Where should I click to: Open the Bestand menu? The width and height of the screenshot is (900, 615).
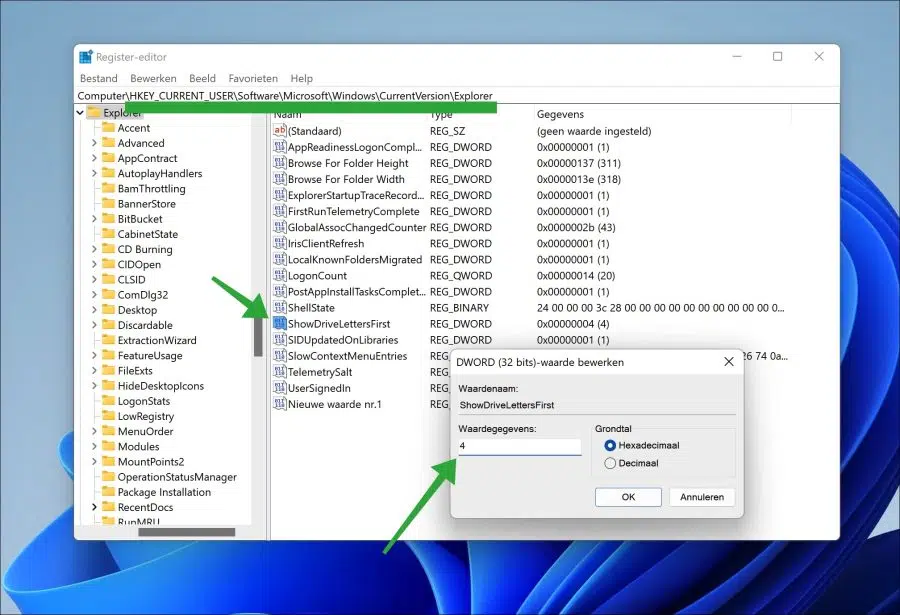tap(99, 79)
